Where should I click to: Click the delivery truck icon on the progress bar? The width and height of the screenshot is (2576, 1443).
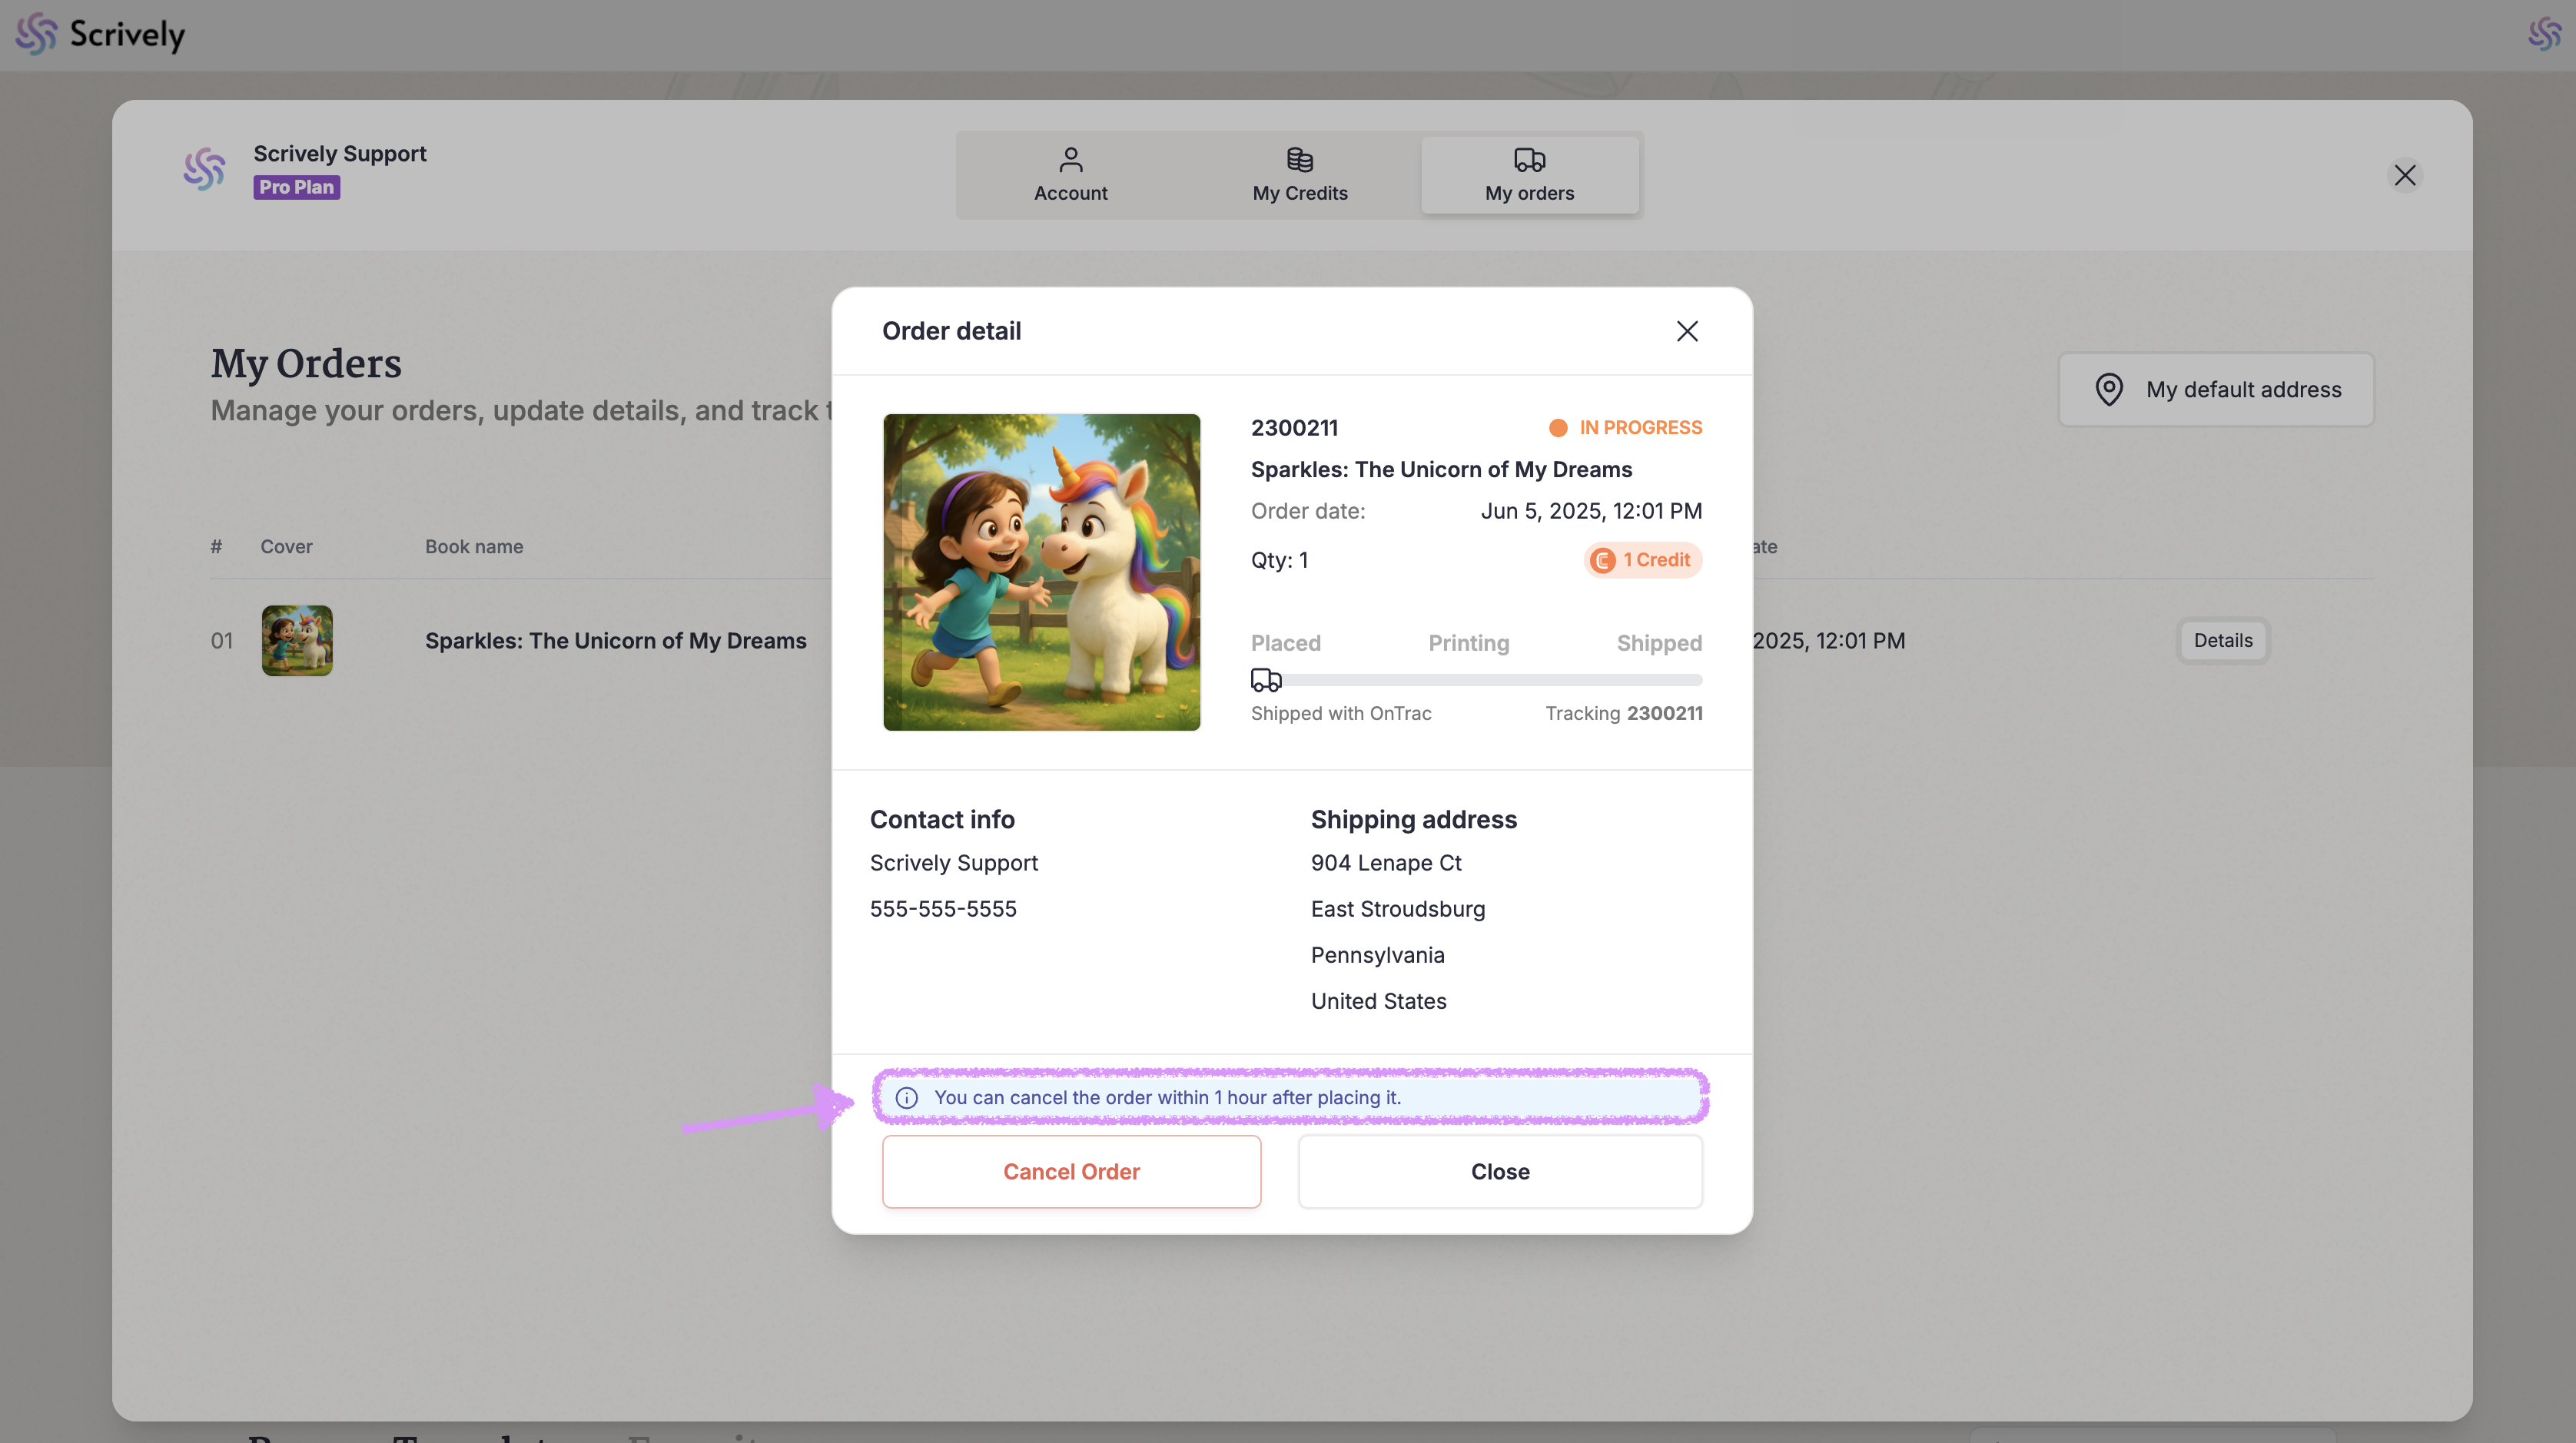click(x=1266, y=680)
